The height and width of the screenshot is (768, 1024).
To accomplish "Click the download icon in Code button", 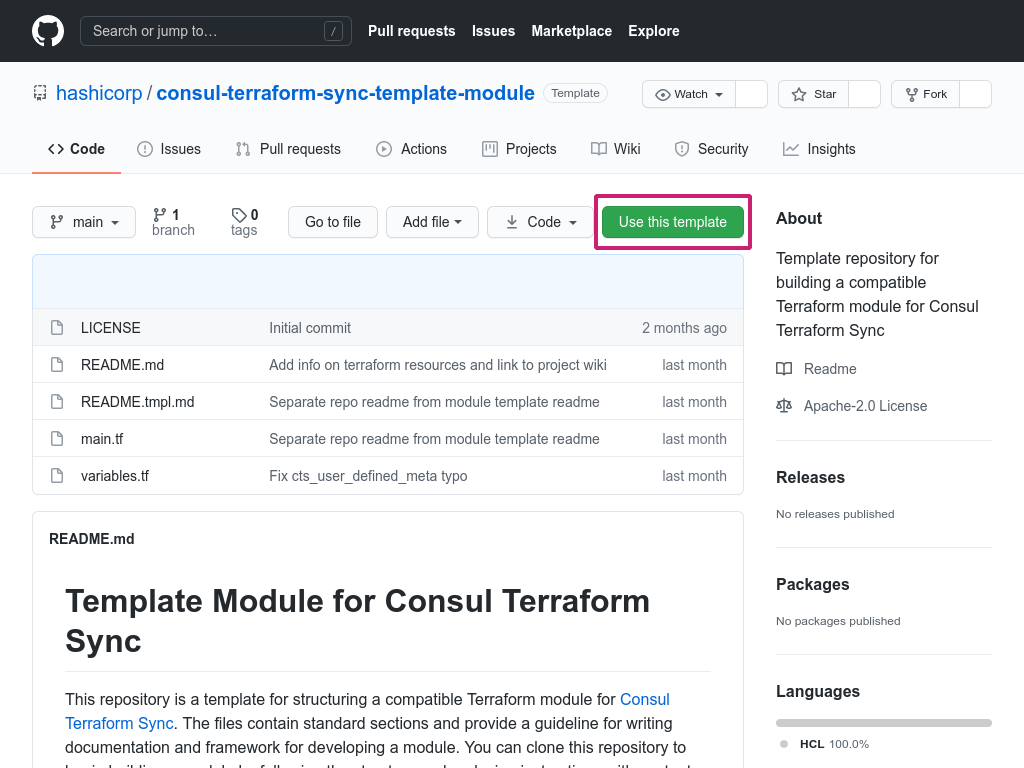I will click(512, 222).
